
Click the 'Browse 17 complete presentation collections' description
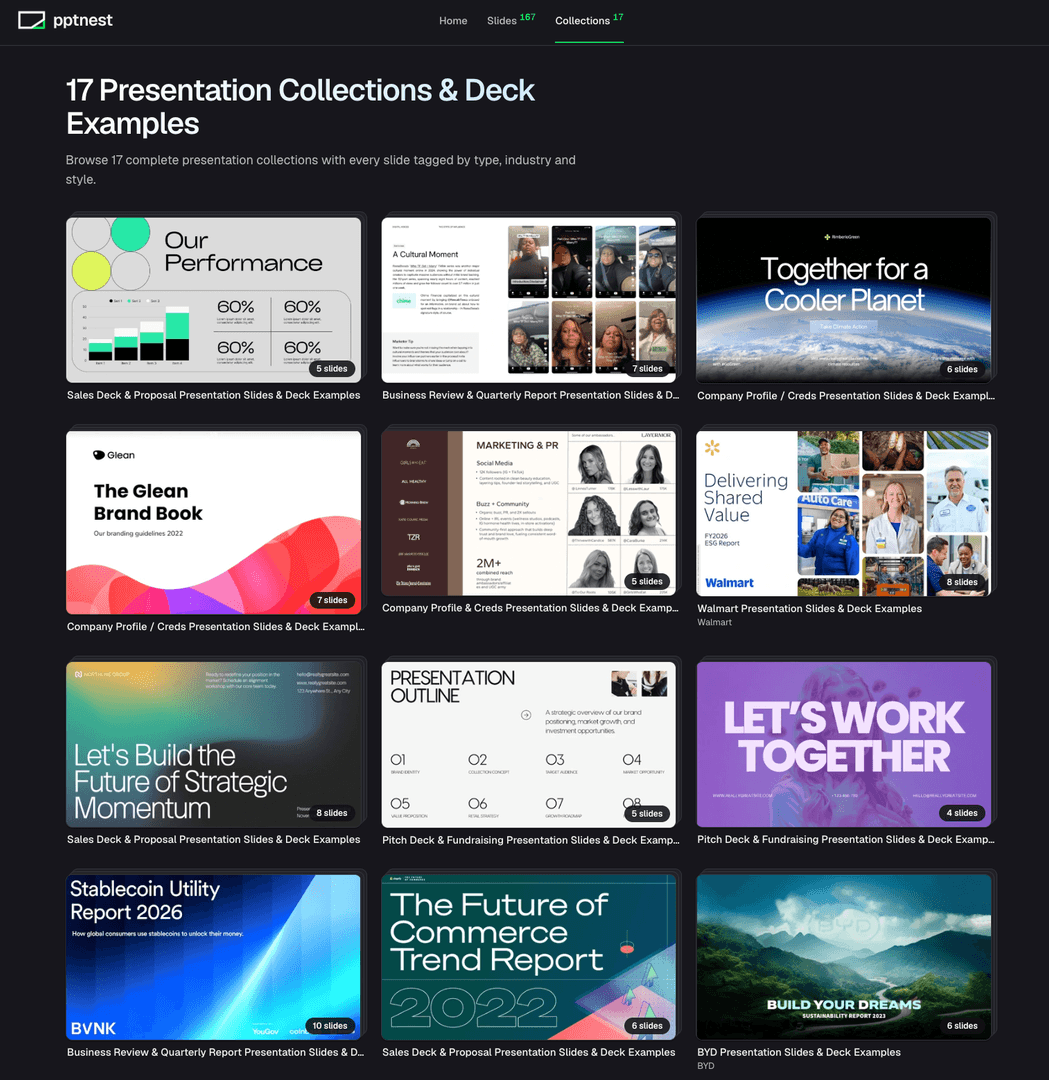(321, 169)
